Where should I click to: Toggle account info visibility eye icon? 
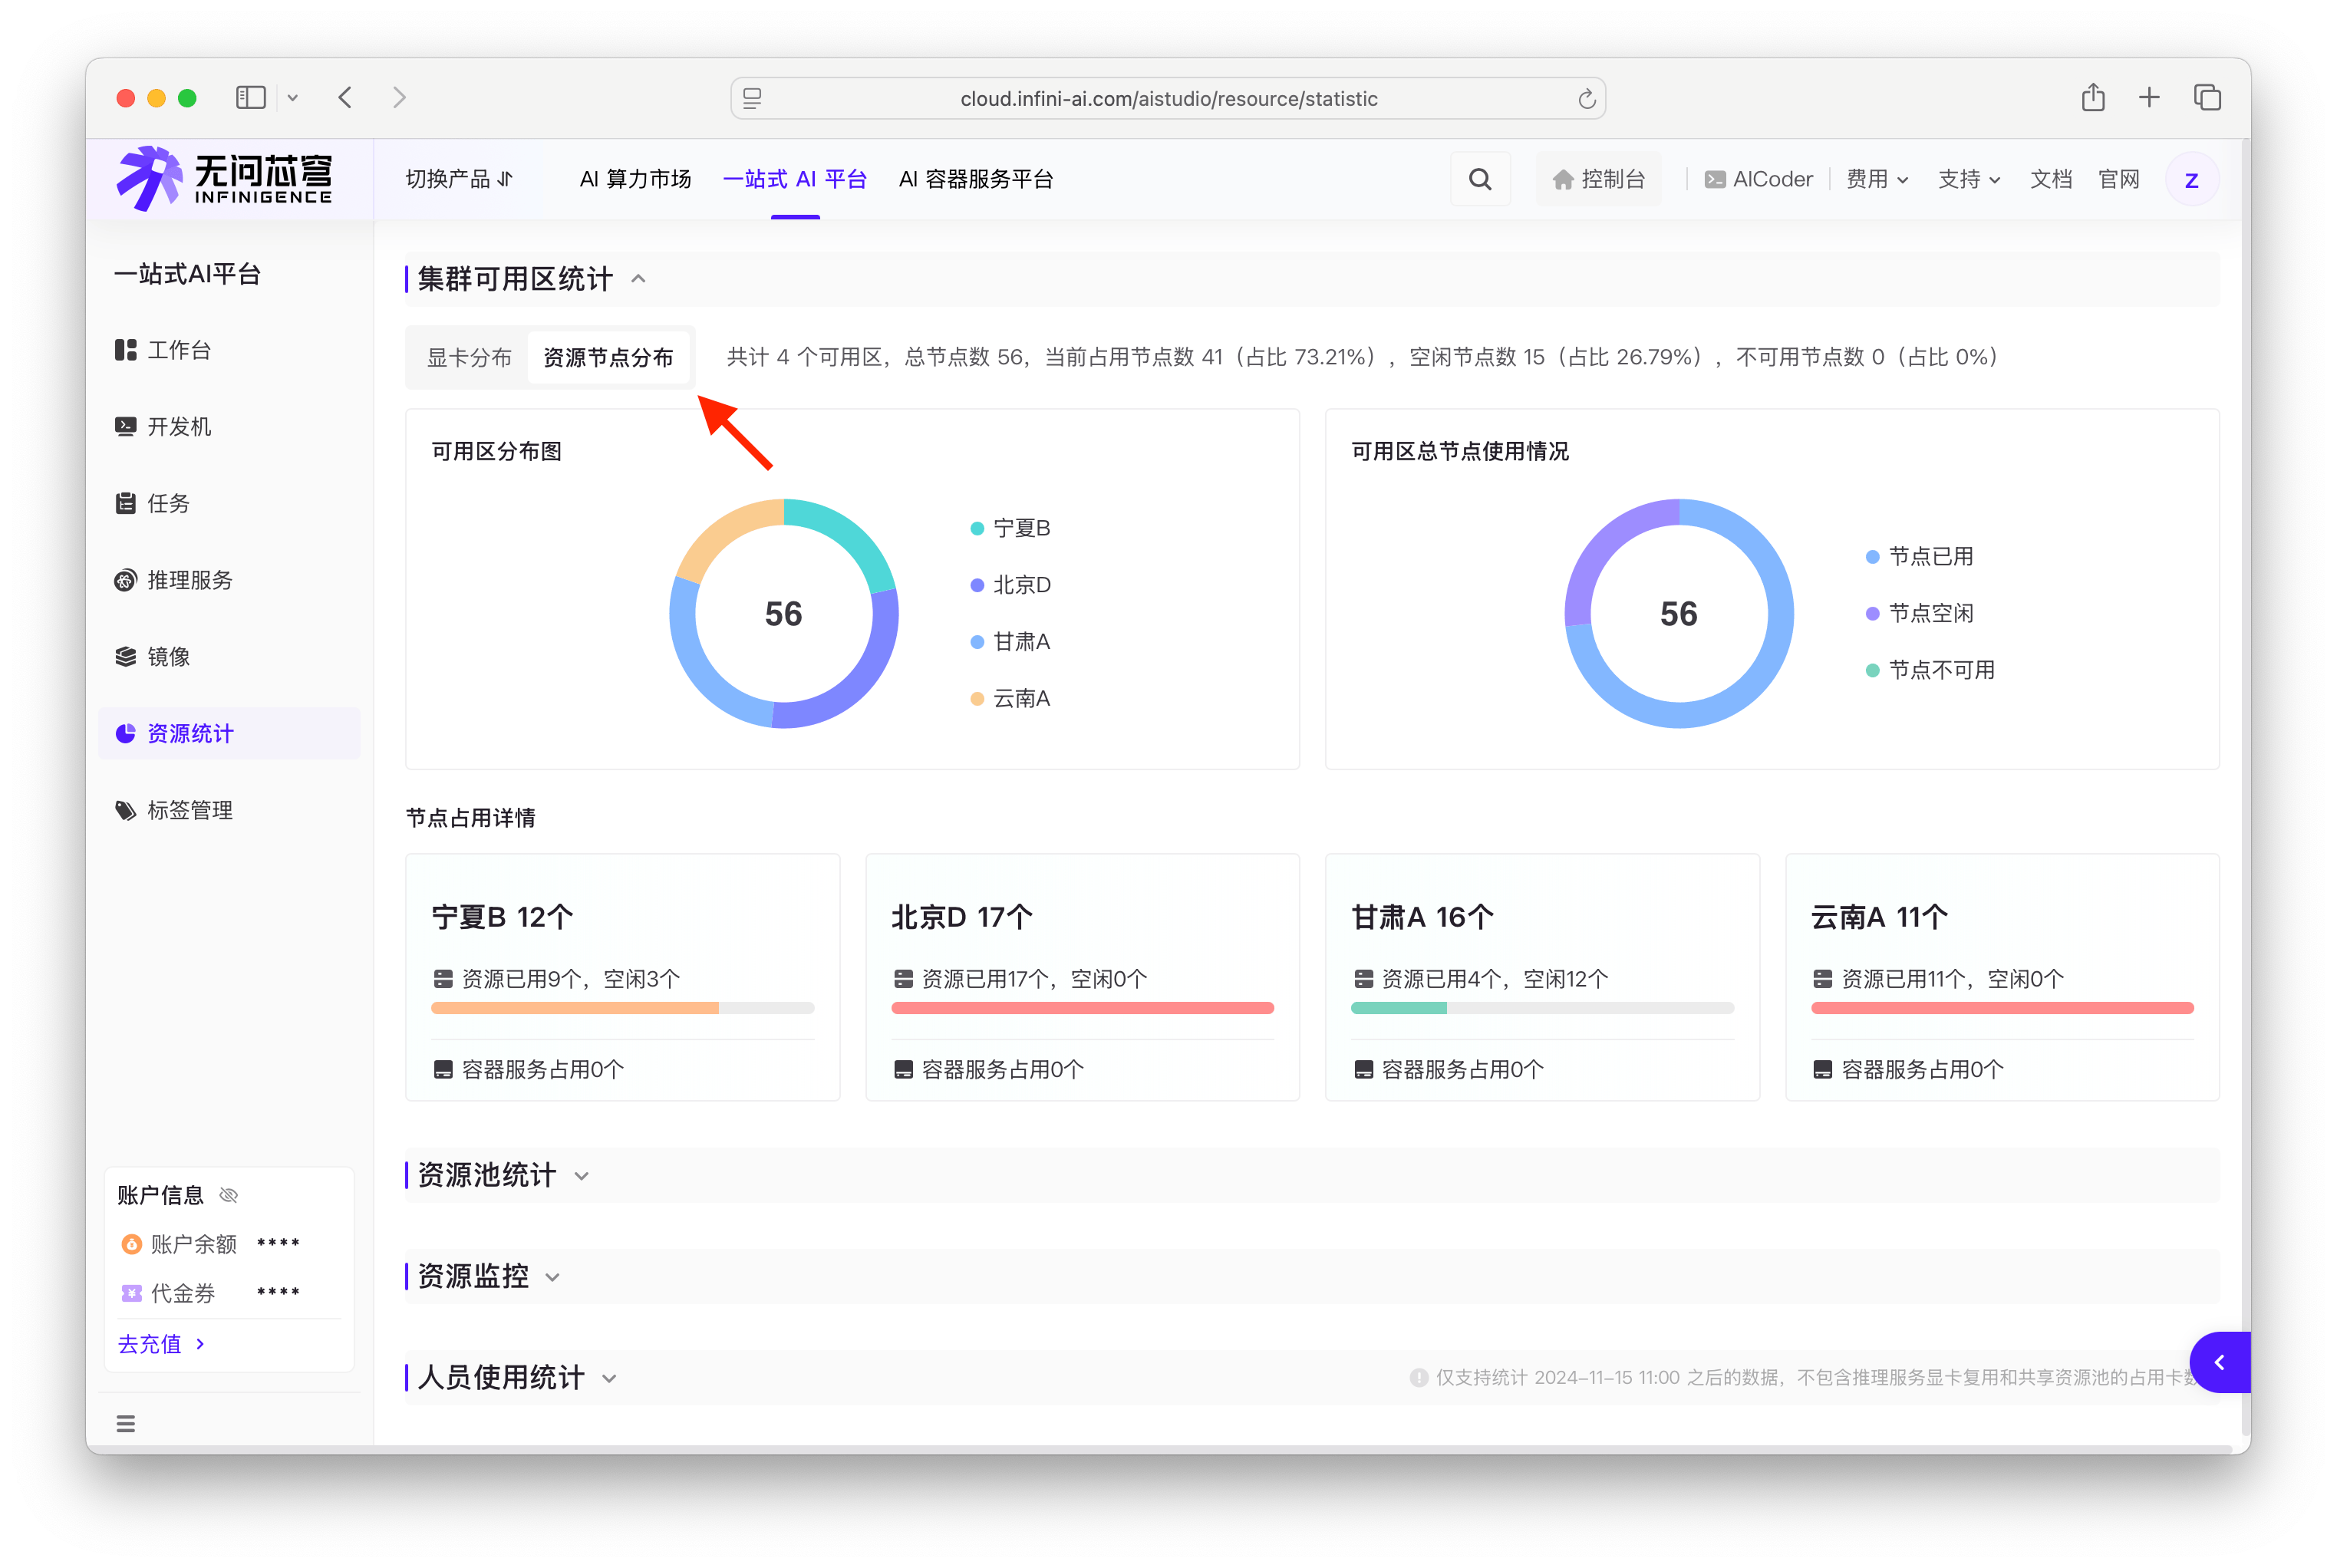[x=229, y=1195]
